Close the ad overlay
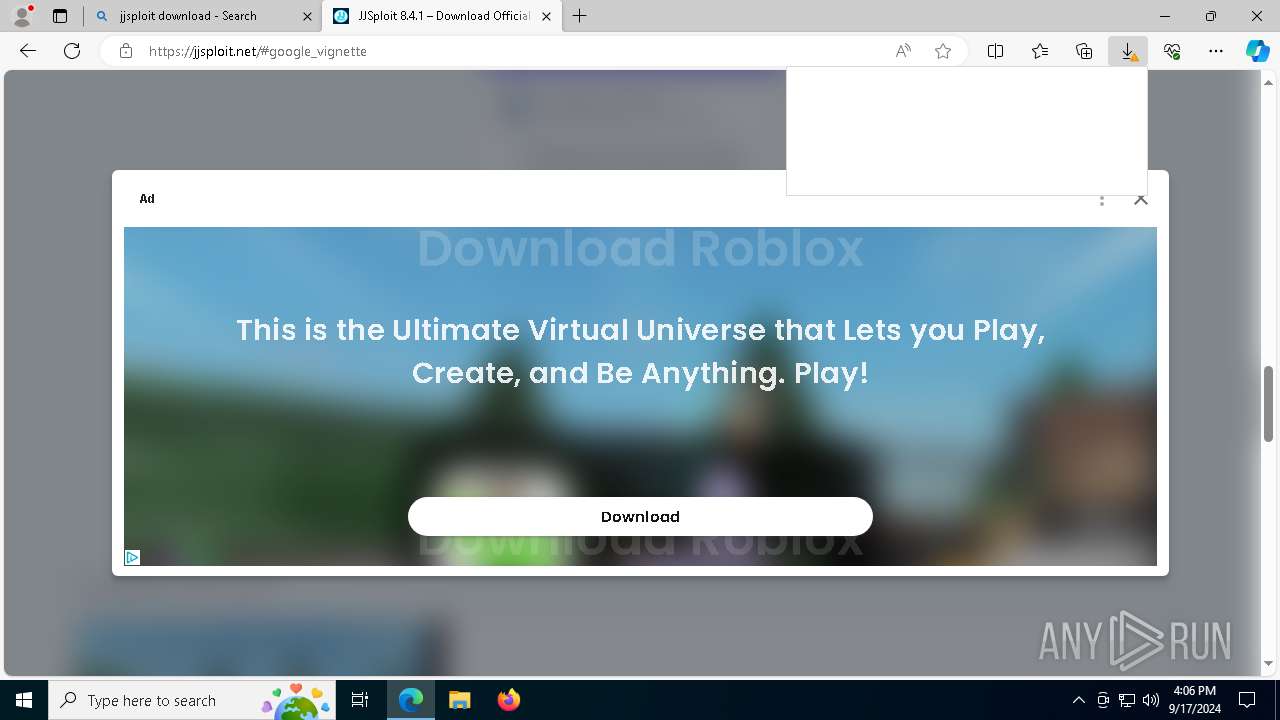Image resolution: width=1280 pixels, height=720 pixels. point(1140,199)
